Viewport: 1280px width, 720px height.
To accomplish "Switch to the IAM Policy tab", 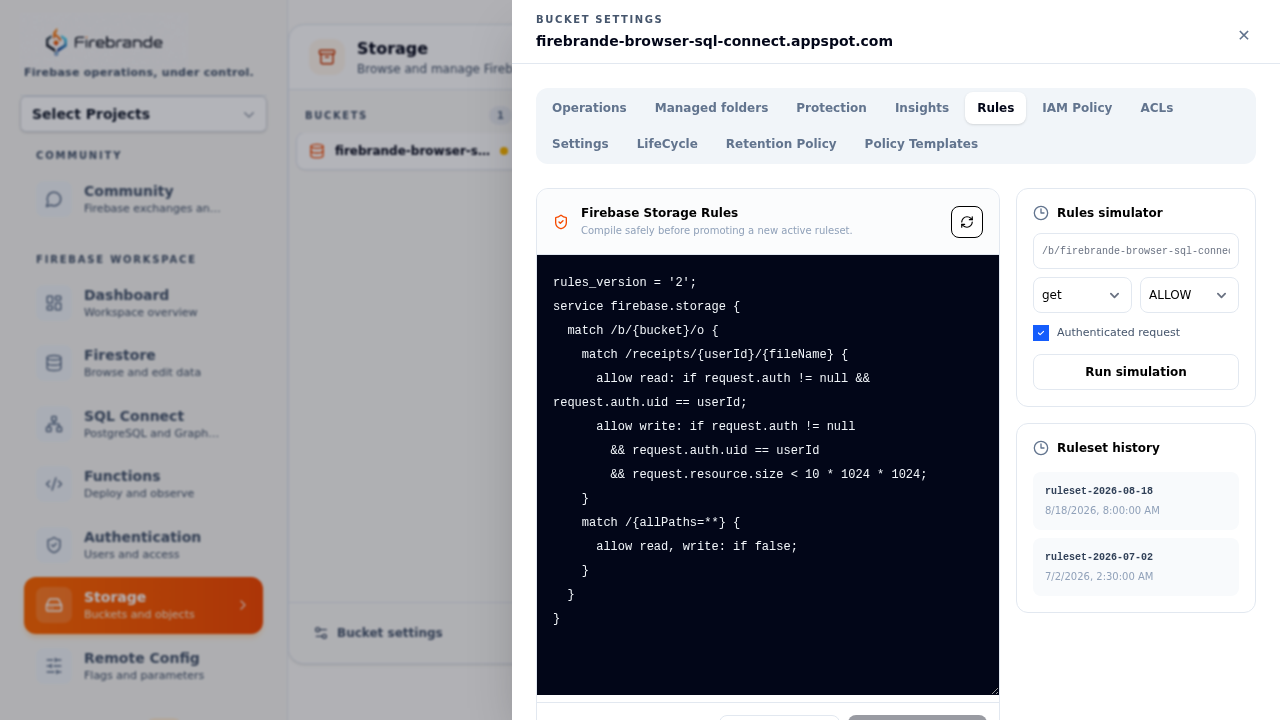I will pyautogui.click(x=1077, y=108).
